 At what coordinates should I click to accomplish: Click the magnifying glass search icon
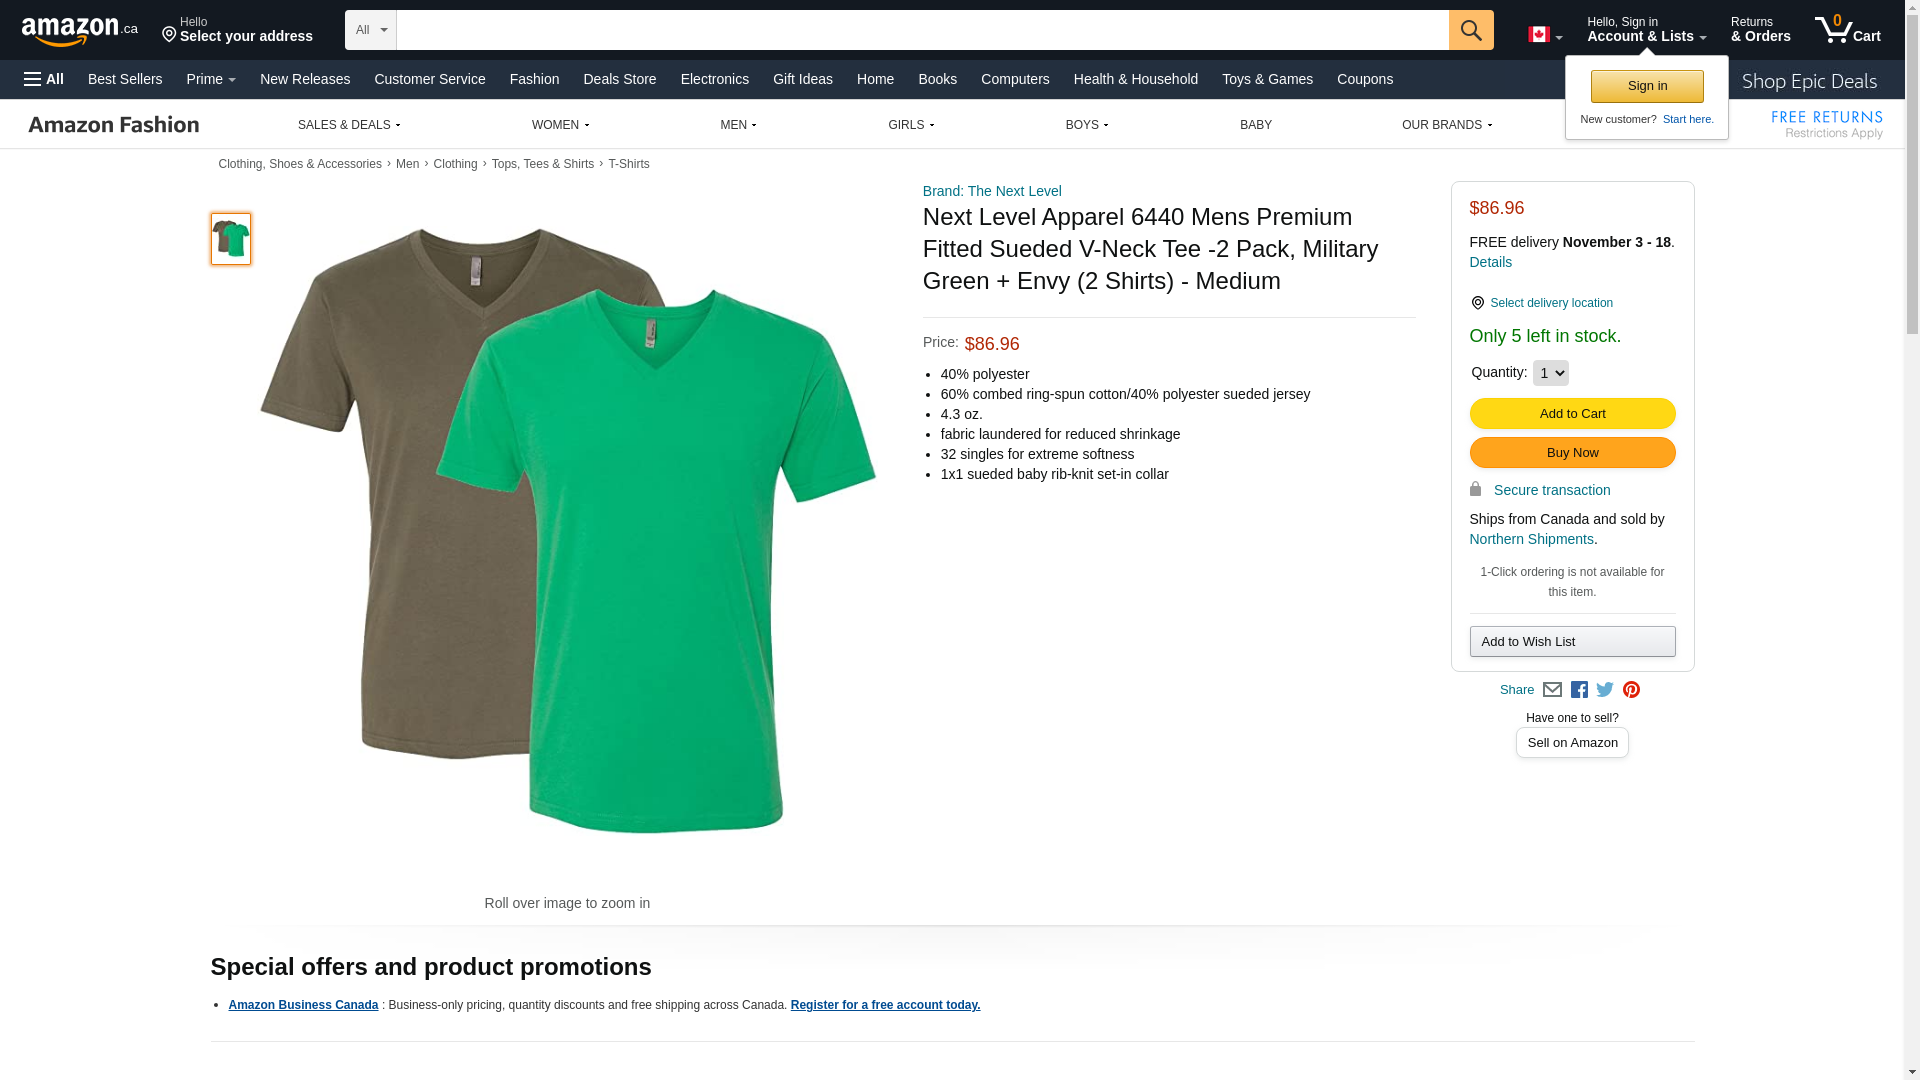click(x=1470, y=30)
